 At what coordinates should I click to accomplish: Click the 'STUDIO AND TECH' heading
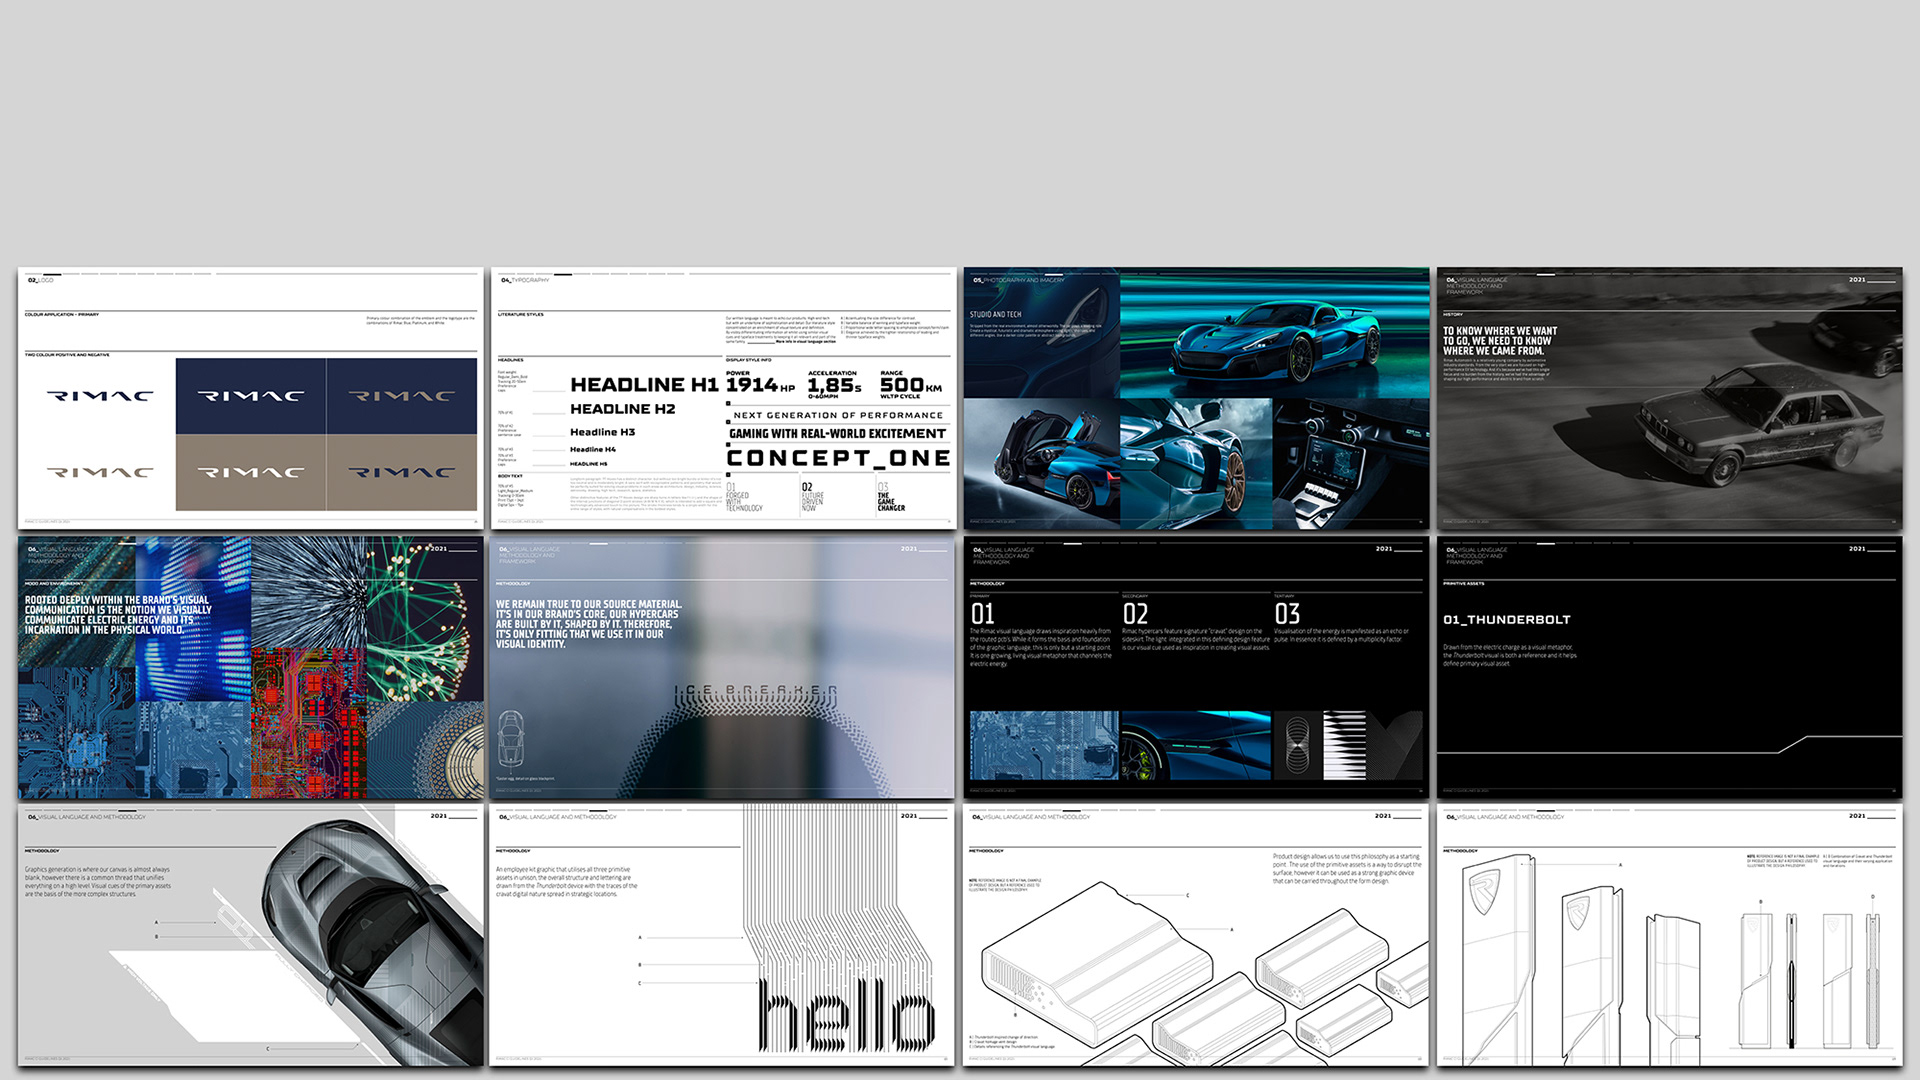[995, 314]
